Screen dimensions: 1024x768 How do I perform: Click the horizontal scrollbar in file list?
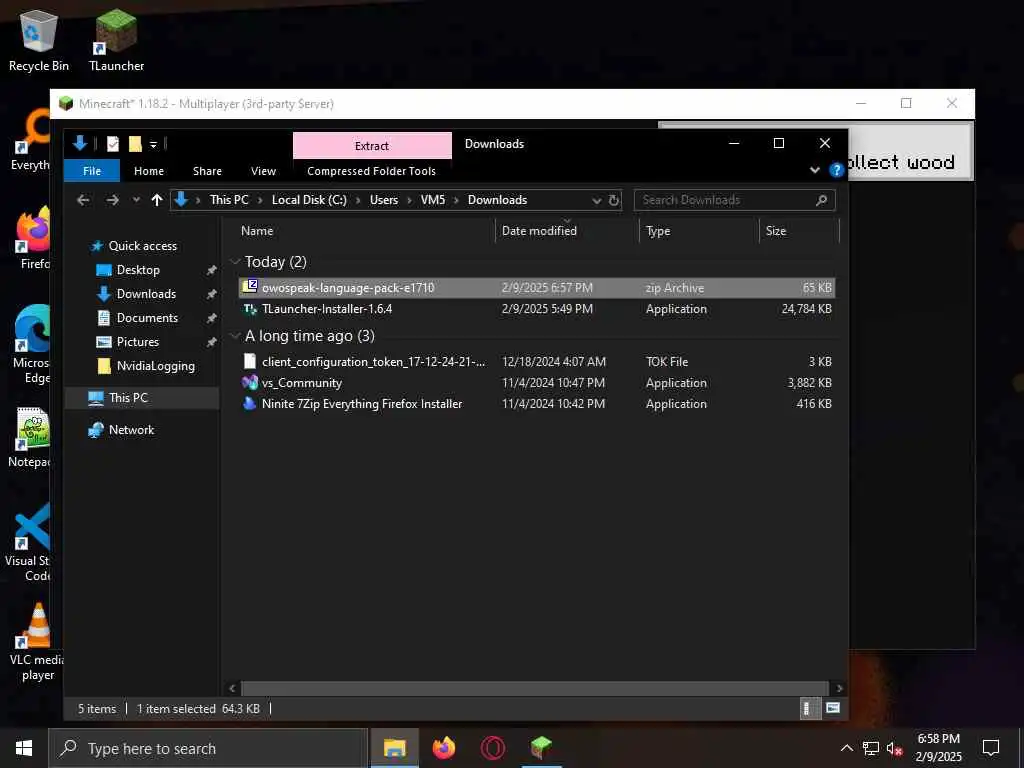pos(535,688)
